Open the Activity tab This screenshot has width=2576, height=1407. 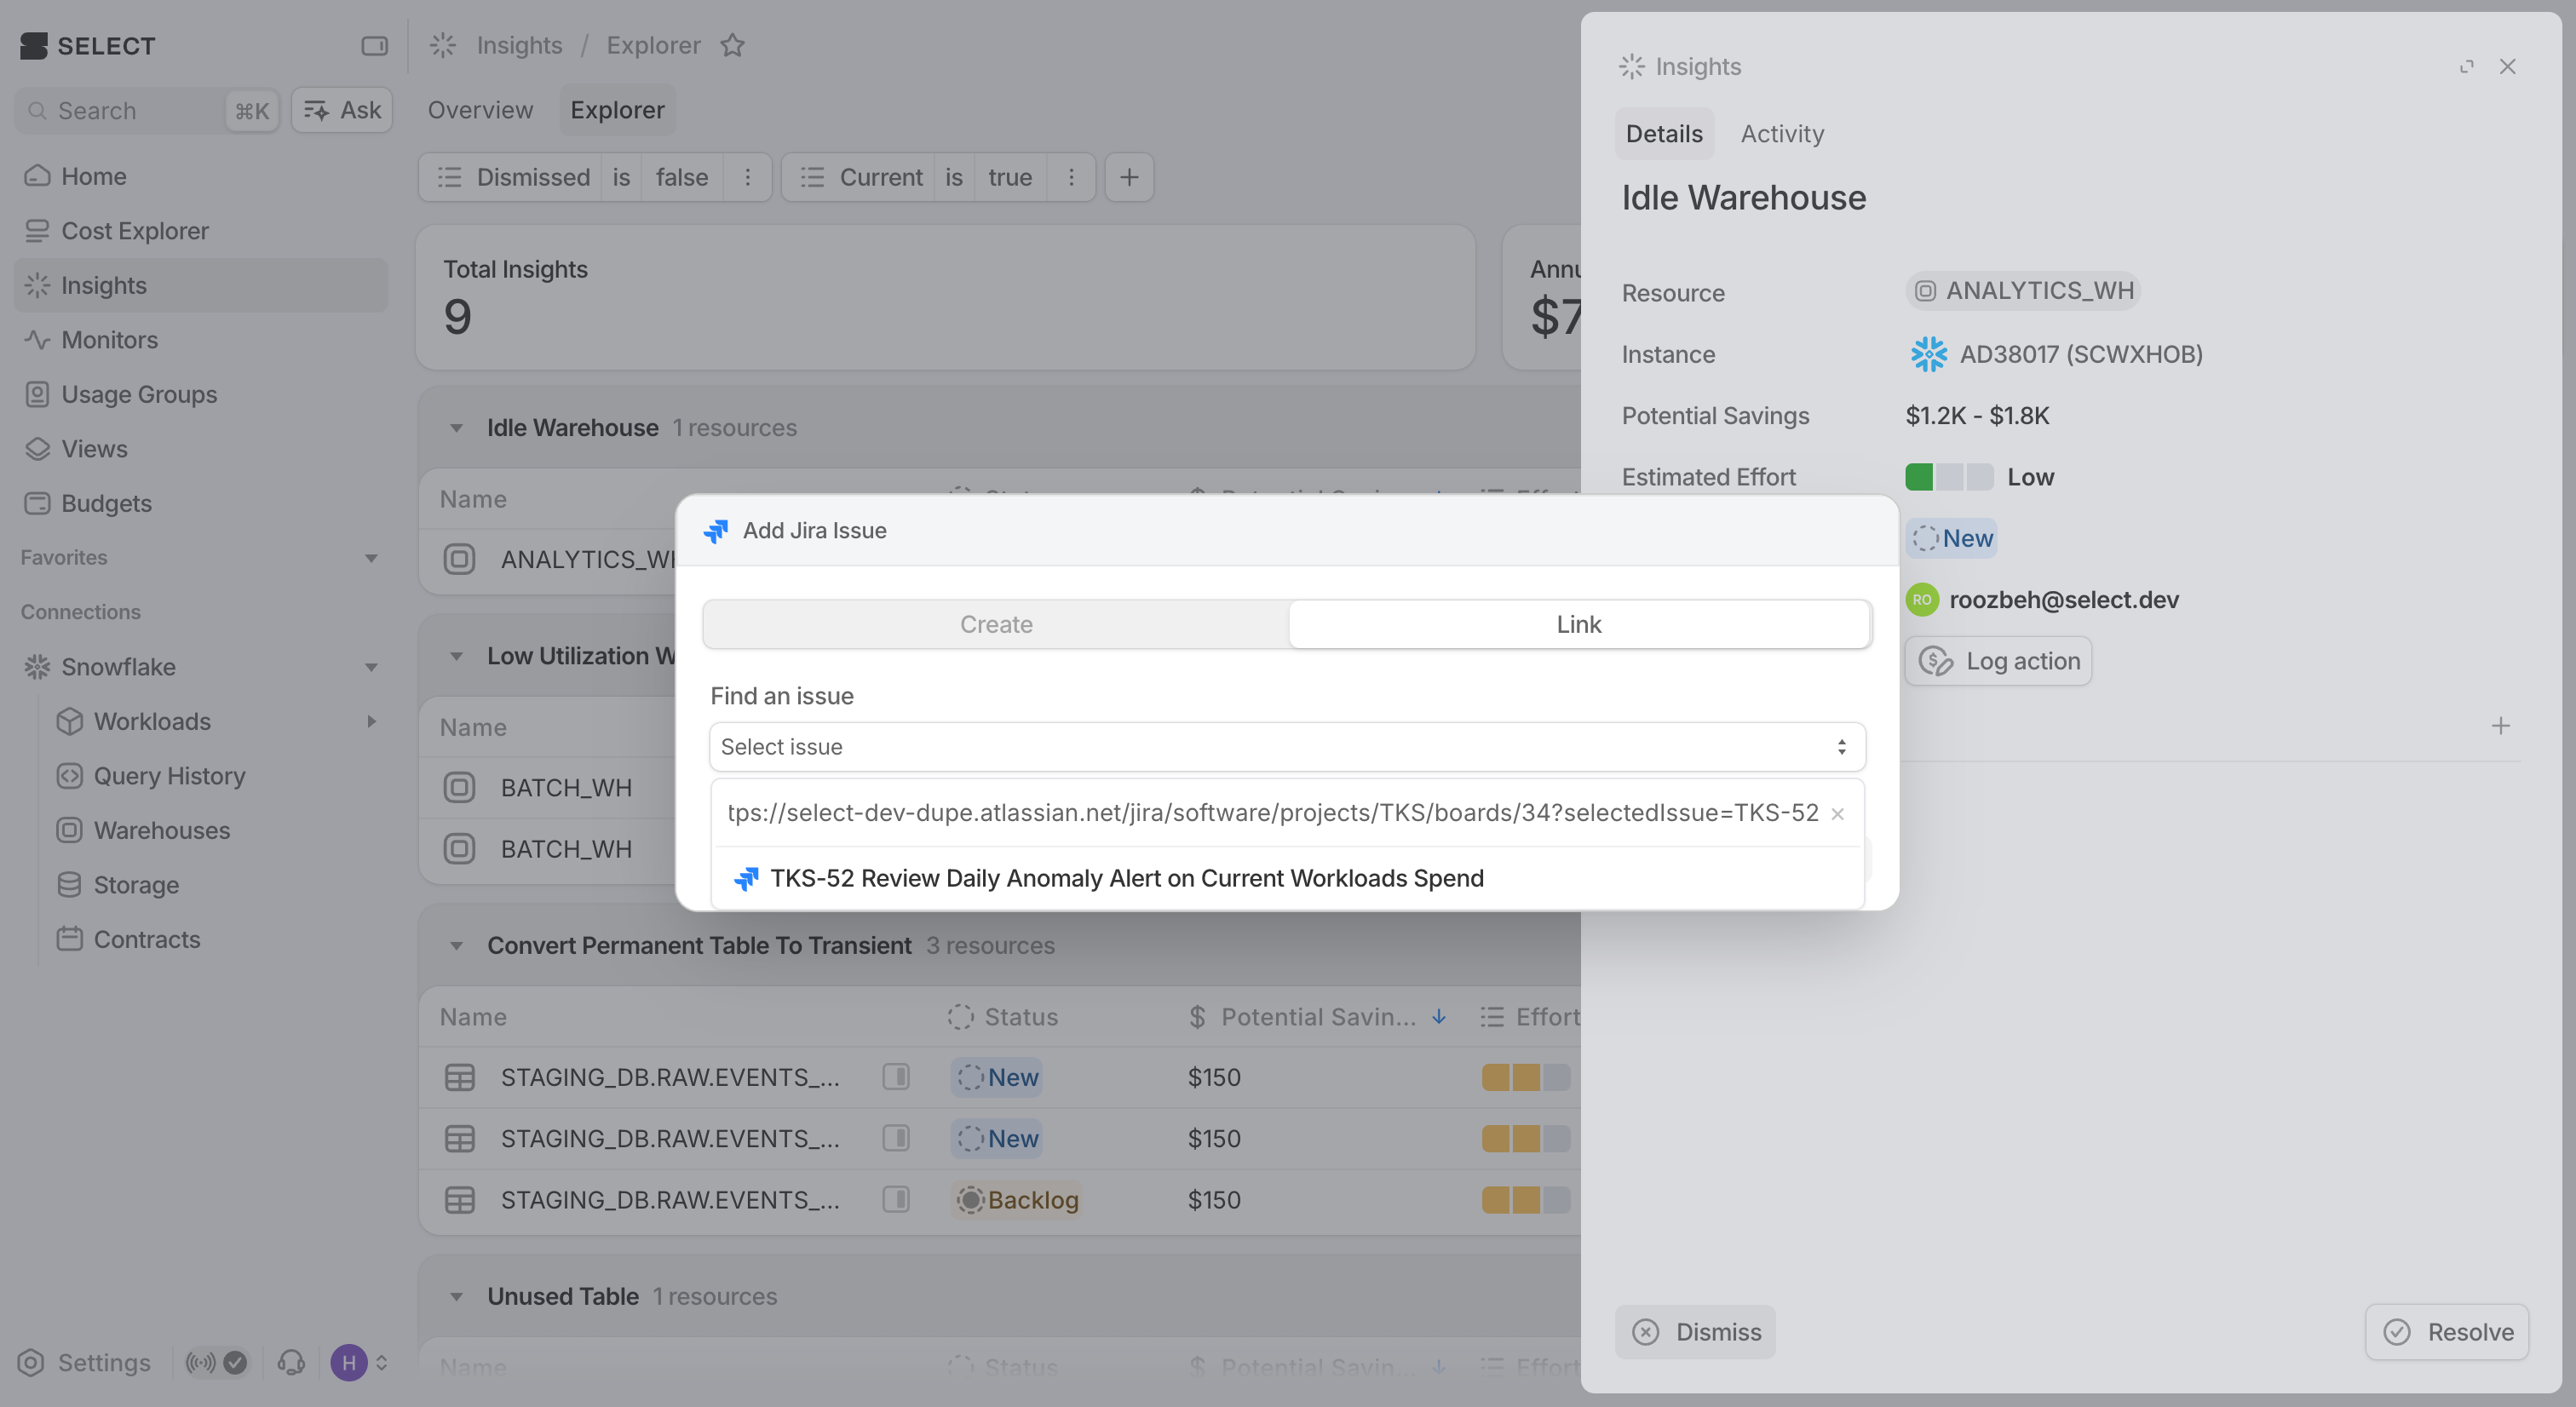coord(1782,134)
